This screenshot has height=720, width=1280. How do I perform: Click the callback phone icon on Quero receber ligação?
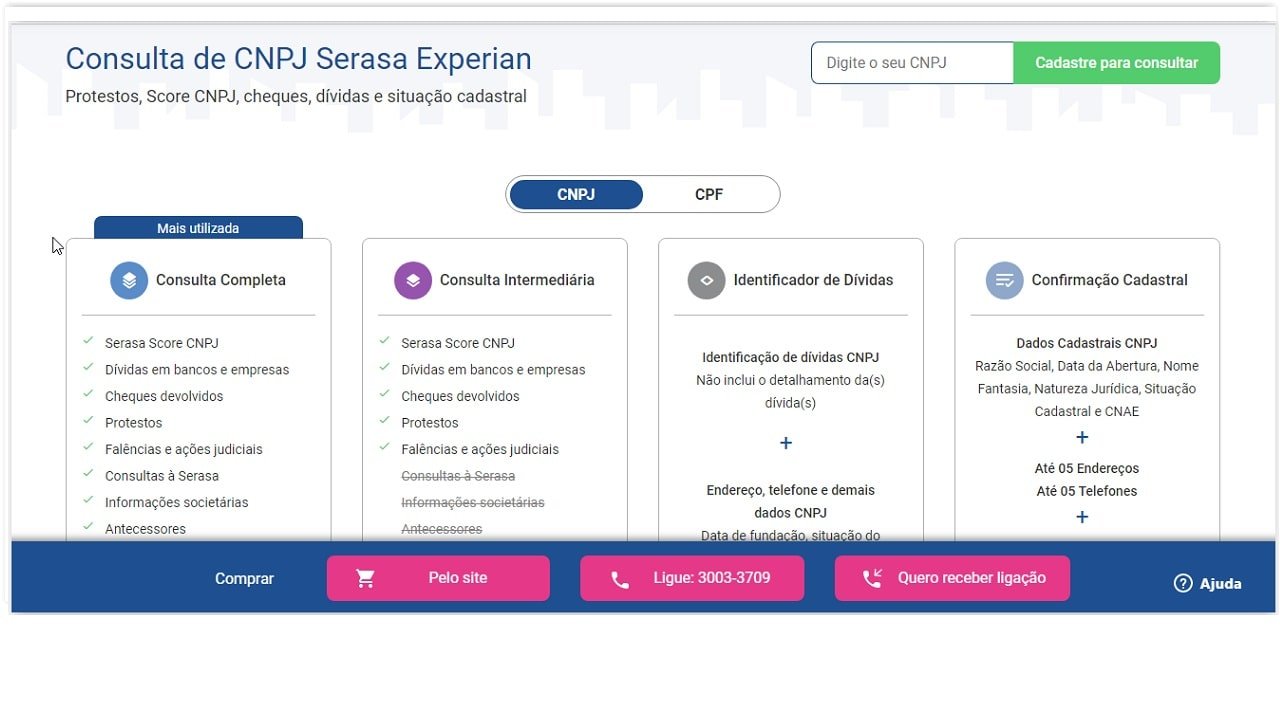[871, 577]
